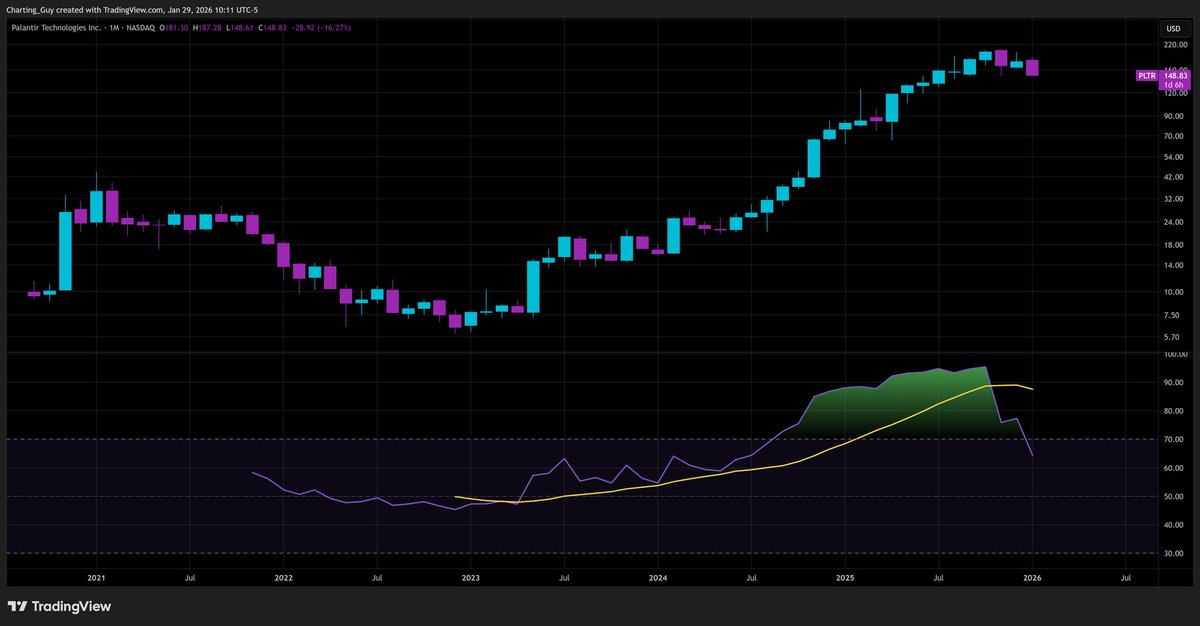1200x626 pixels.
Task: Click the 1d 6h countdown label
Action: 1173,85
